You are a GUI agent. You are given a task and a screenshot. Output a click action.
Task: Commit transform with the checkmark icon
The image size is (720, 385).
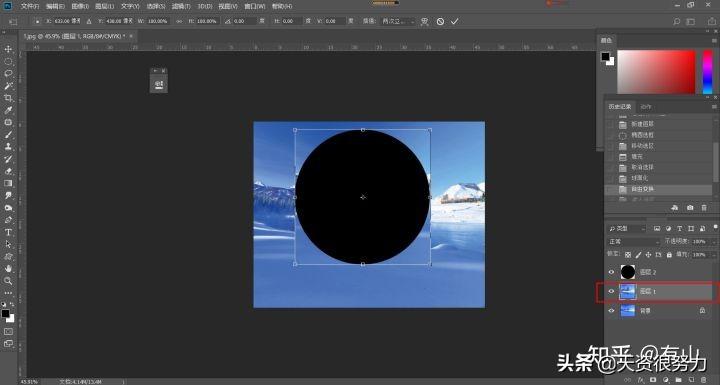point(455,21)
